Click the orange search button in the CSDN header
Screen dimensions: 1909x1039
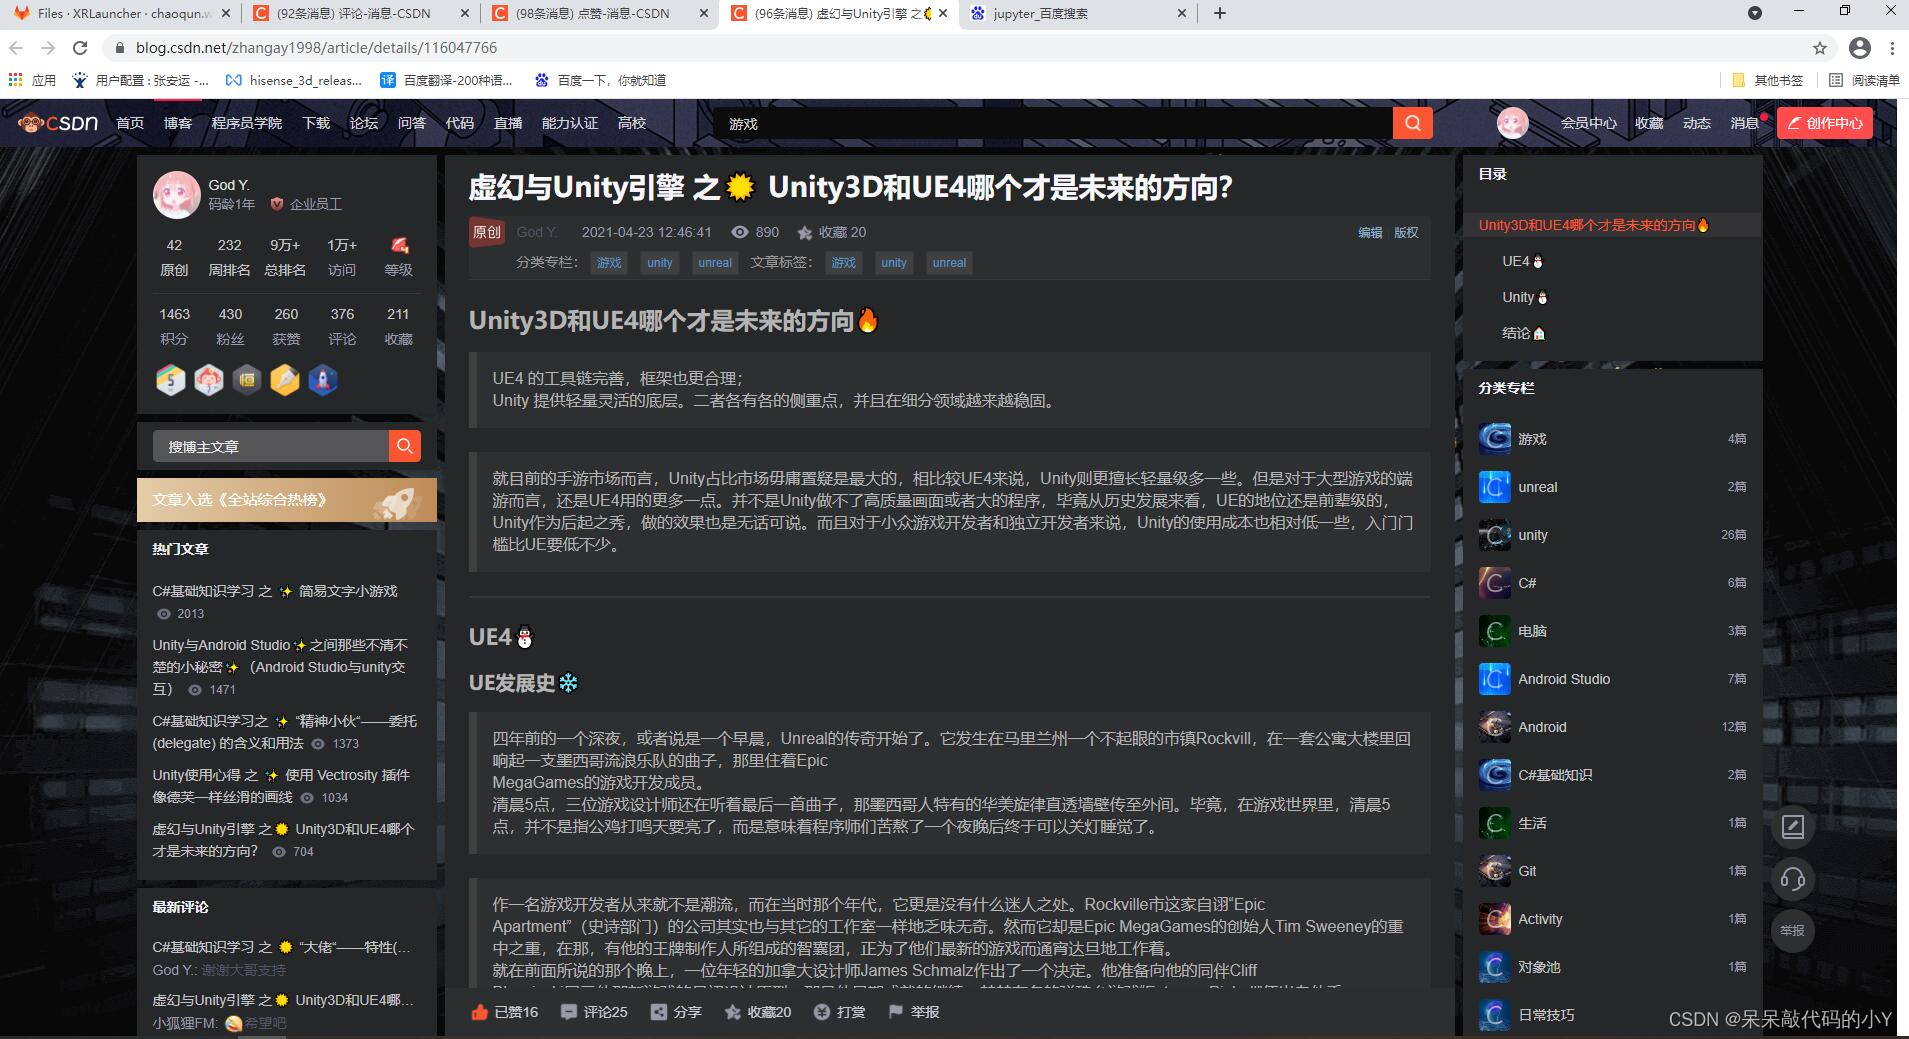(x=1412, y=123)
